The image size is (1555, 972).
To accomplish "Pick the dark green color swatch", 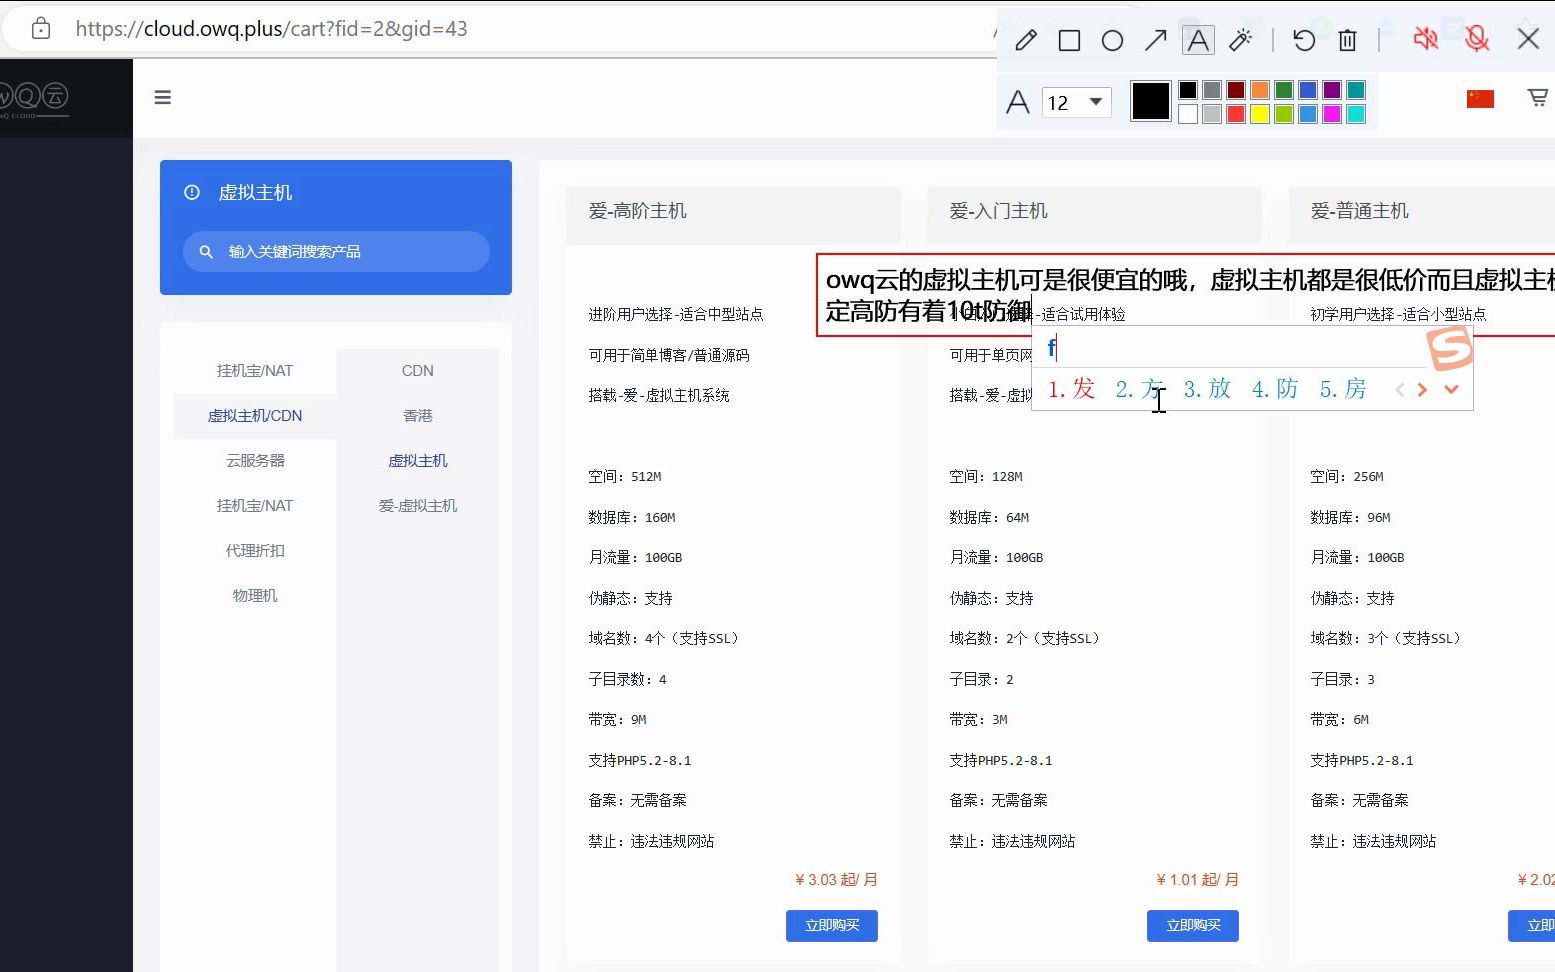I will [1284, 90].
